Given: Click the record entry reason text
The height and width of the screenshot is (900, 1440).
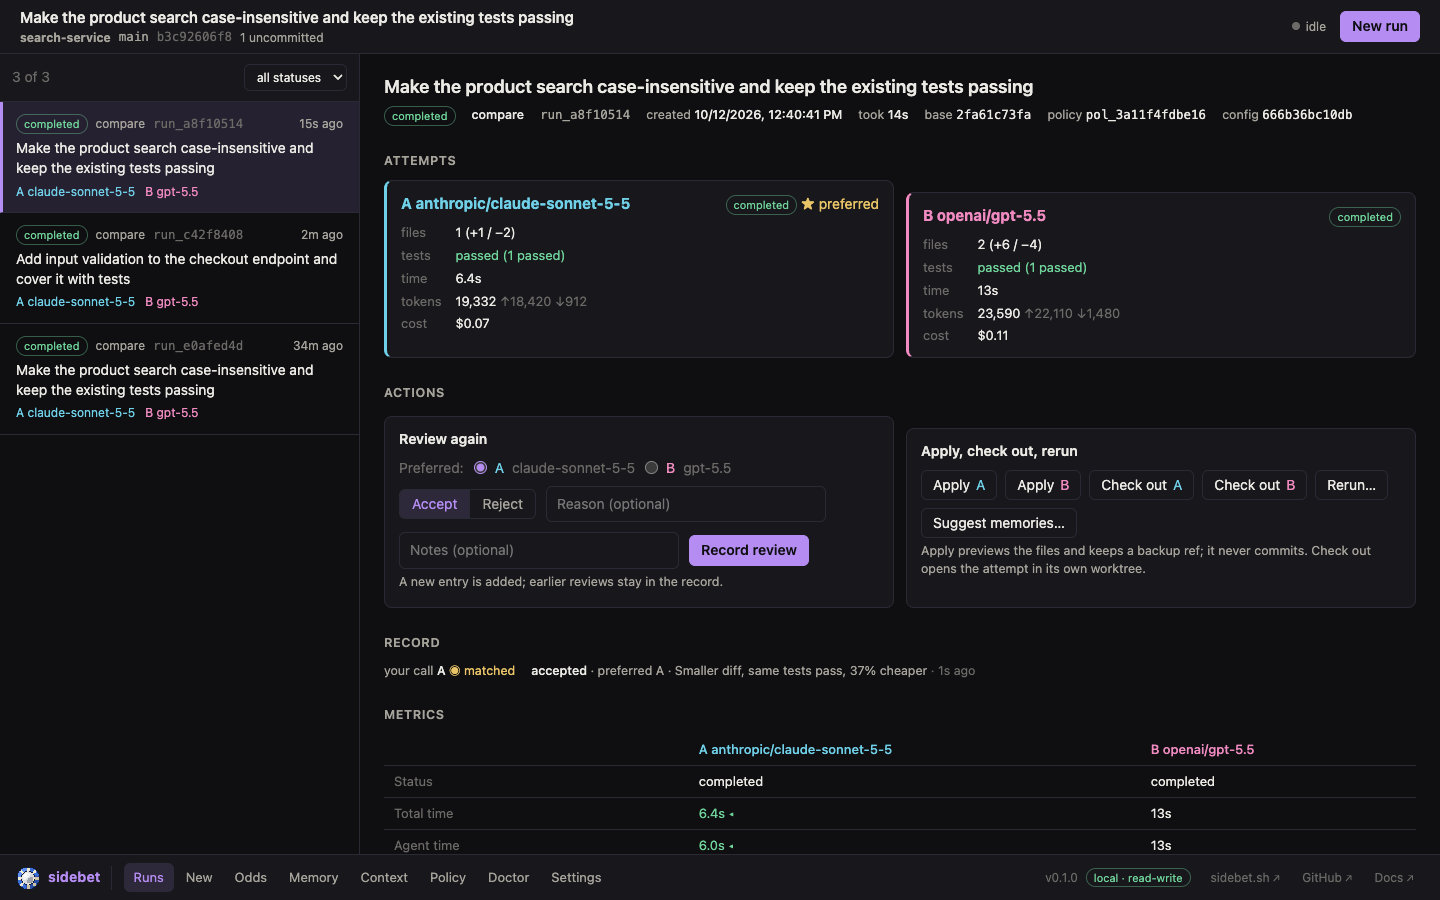Looking at the screenshot, I should point(801,671).
